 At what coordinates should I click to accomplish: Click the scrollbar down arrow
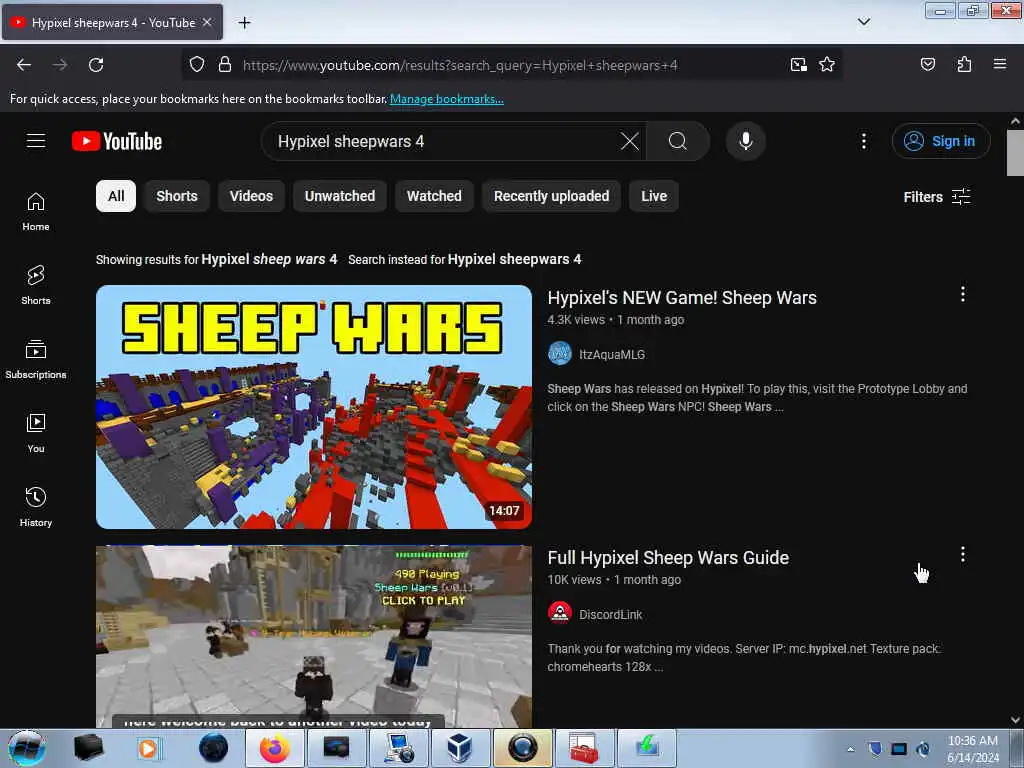[1015, 720]
